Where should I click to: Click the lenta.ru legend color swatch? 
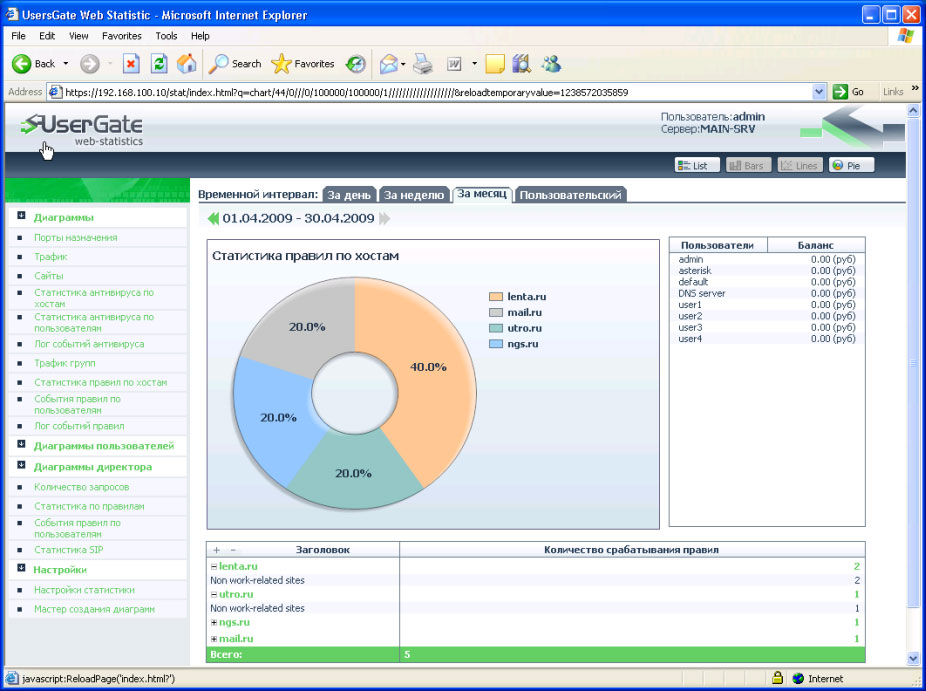(x=496, y=297)
